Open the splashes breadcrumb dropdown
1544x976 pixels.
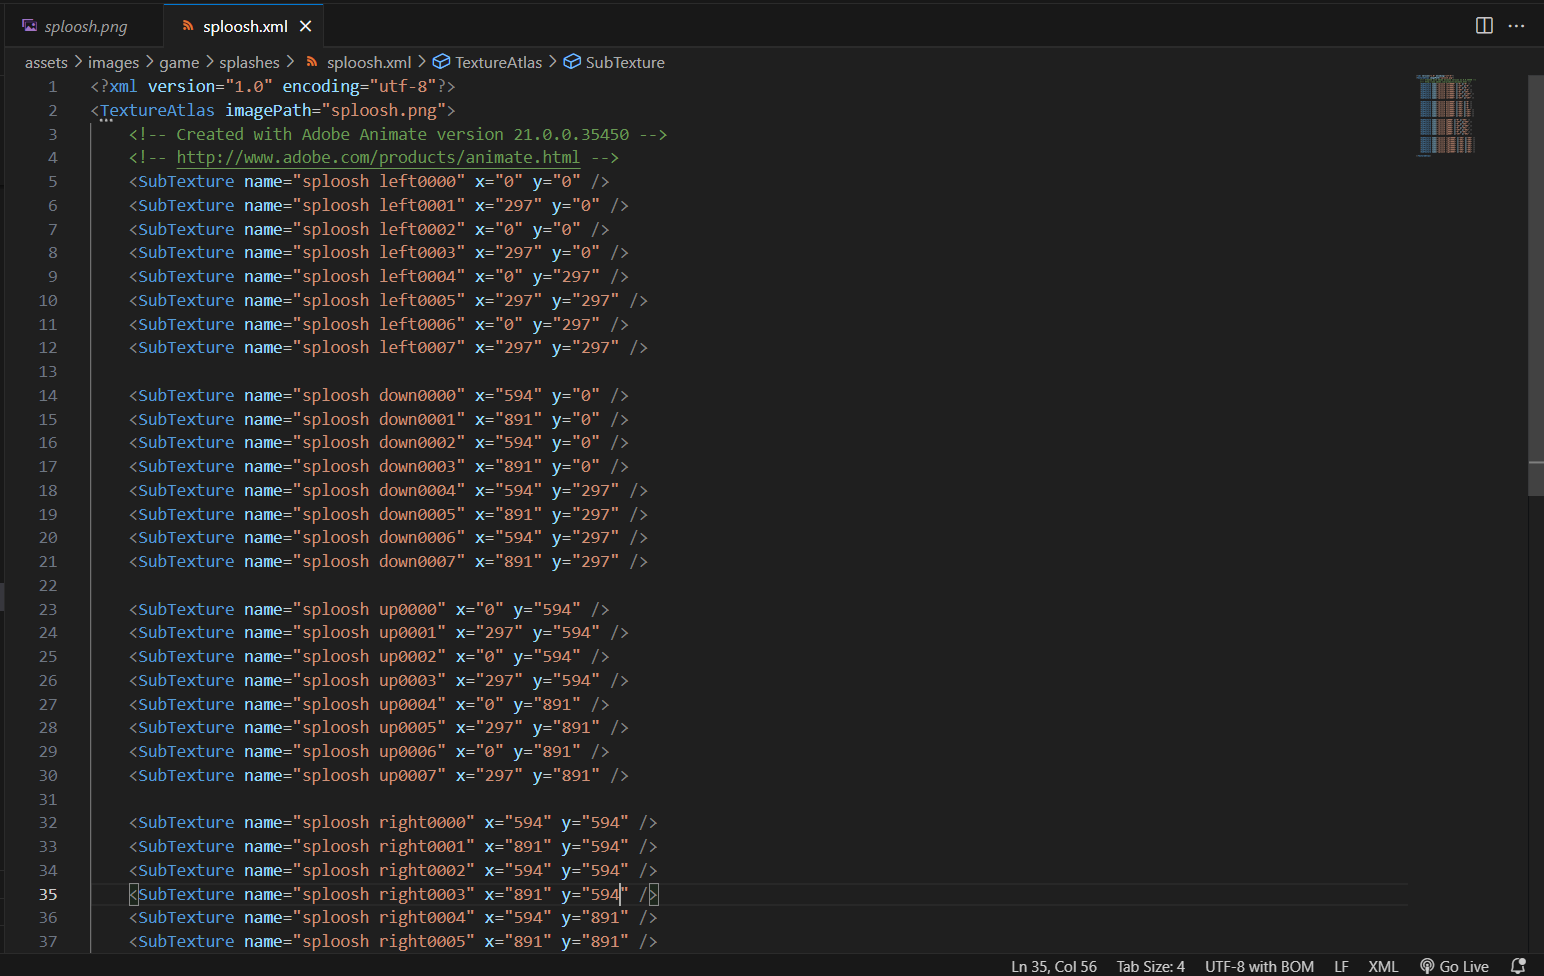click(249, 62)
